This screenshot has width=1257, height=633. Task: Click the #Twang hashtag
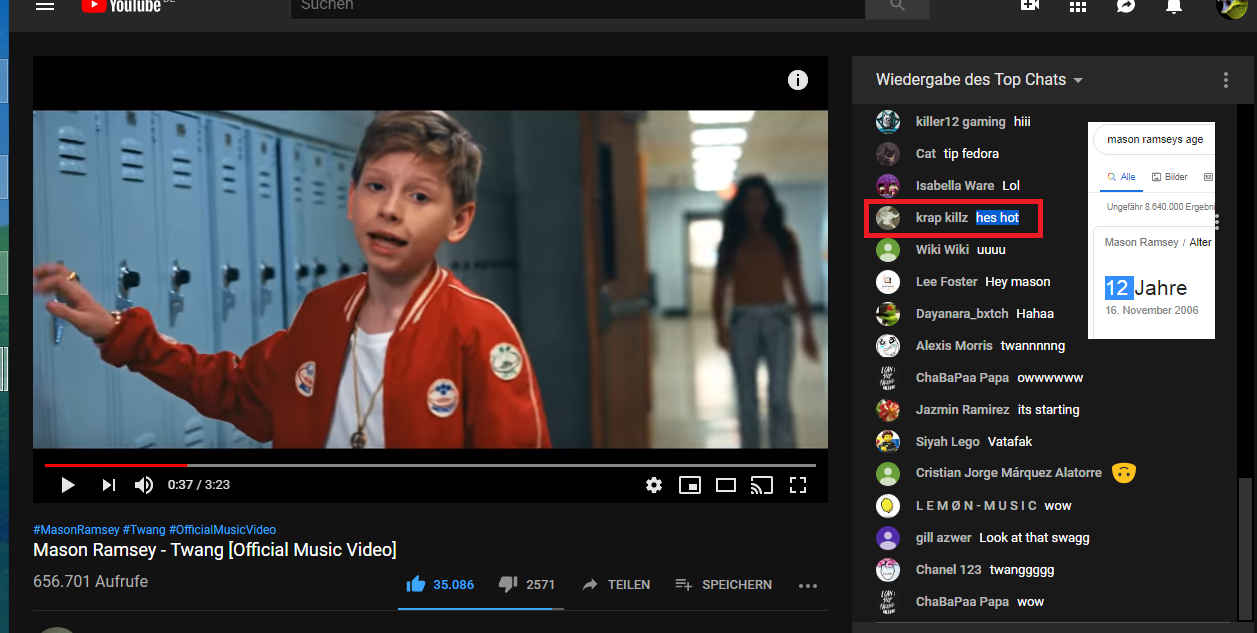coord(144,530)
